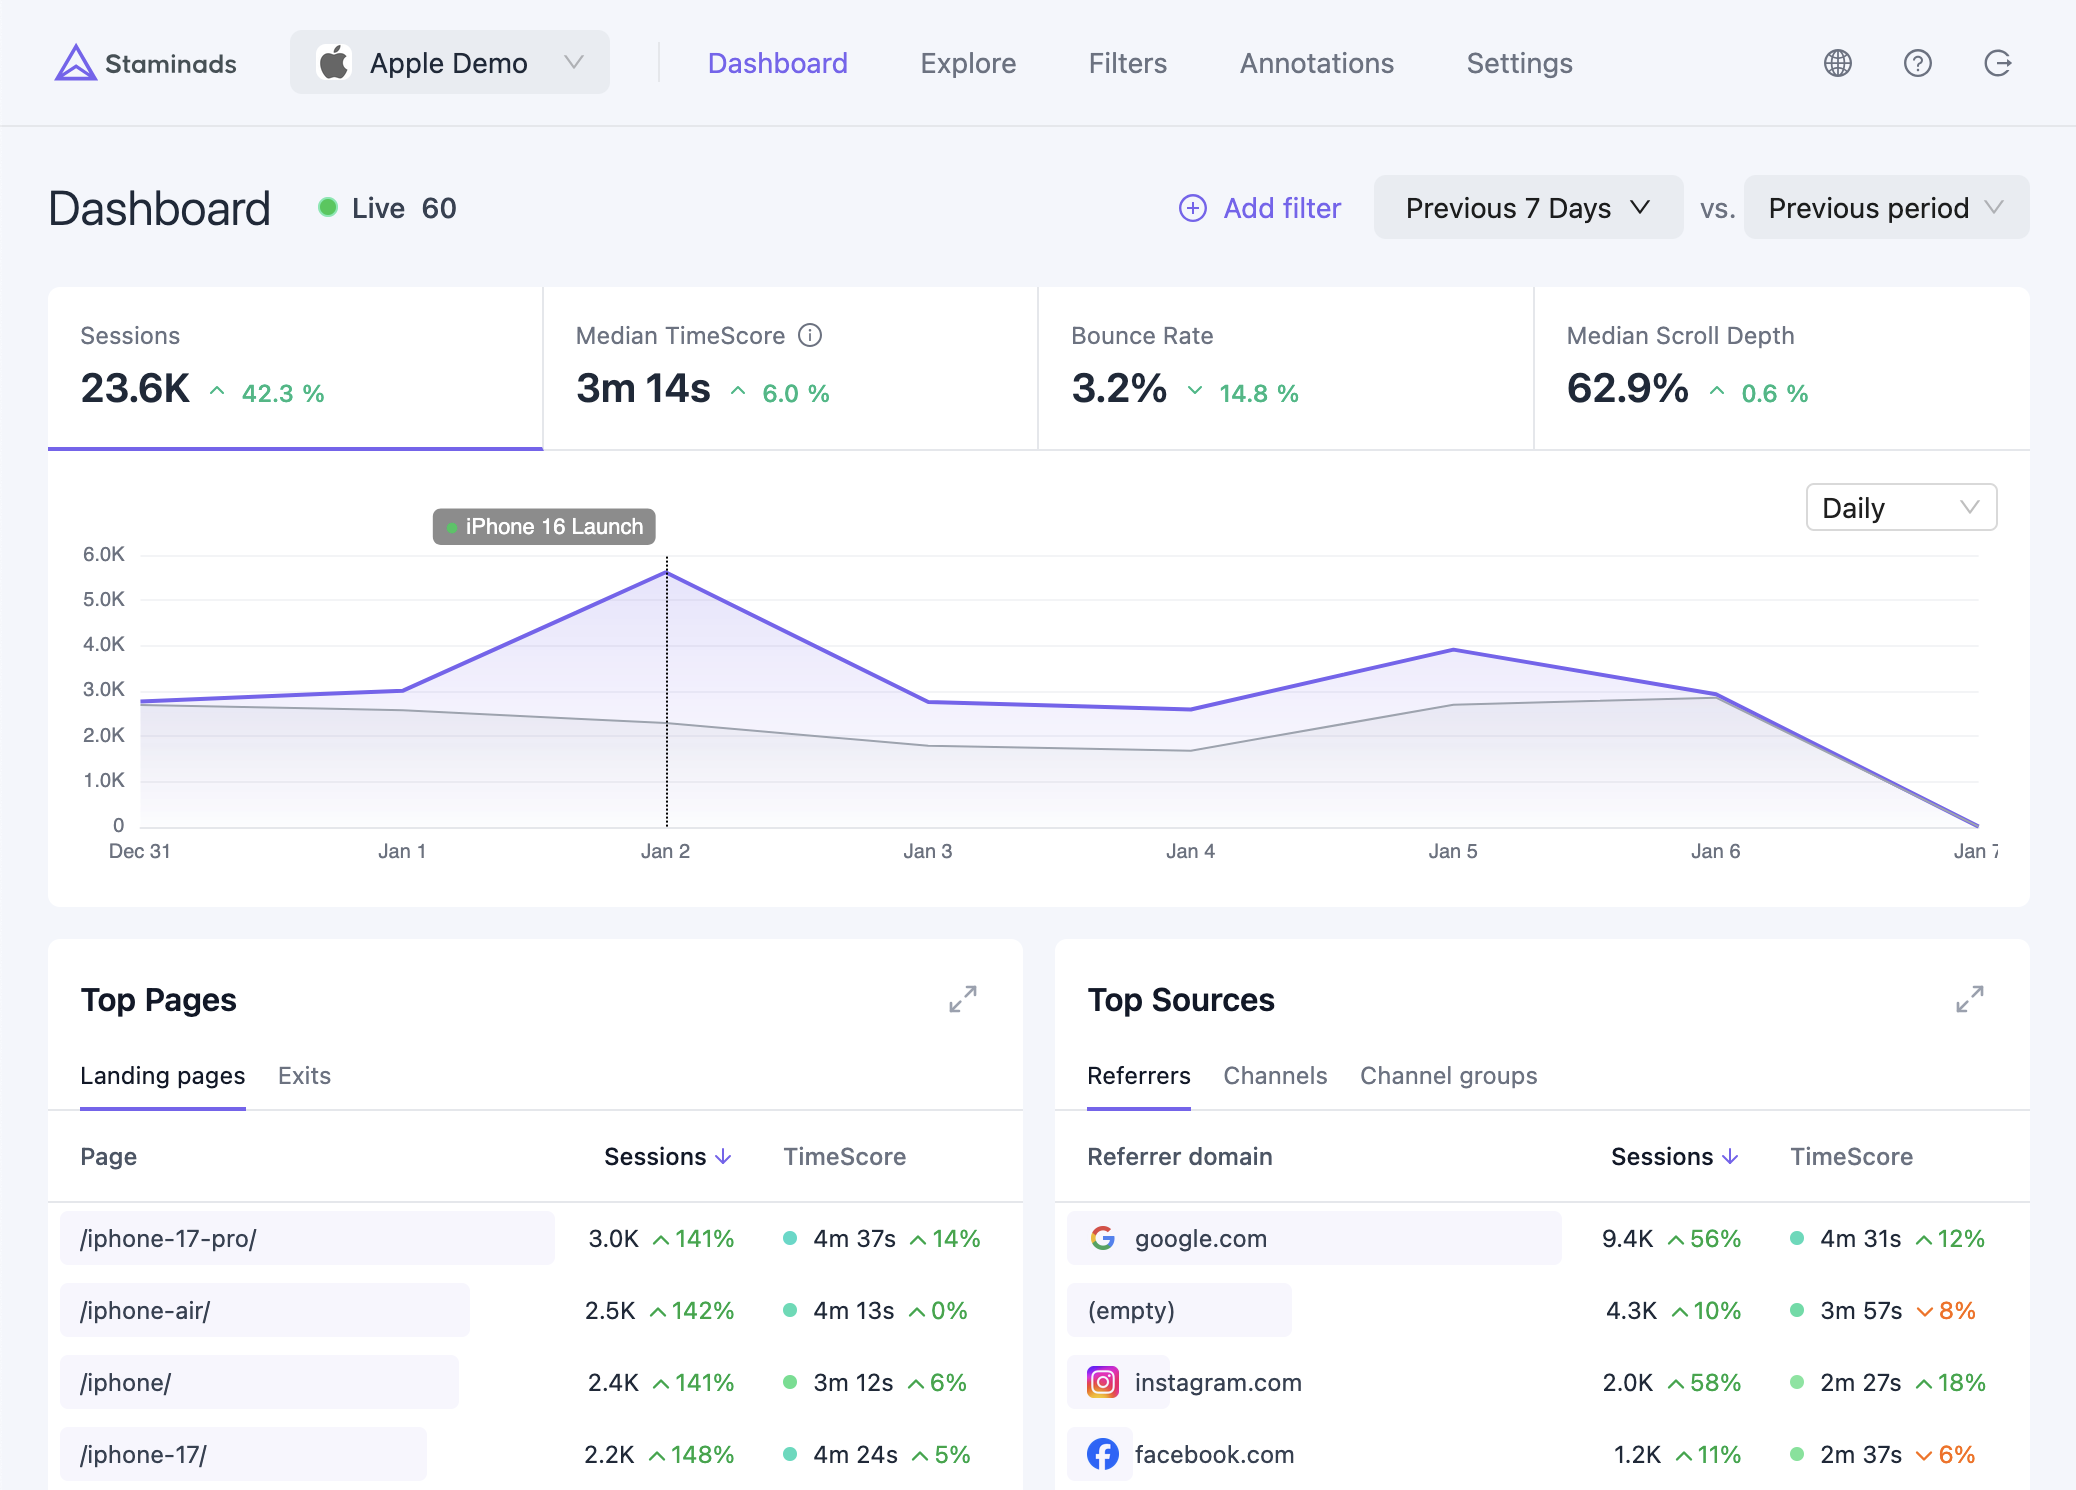Expand the Top Sources panel fullscreen
Image resolution: width=2076 pixels, height=1490 pixels.
tap(1969, 999)
